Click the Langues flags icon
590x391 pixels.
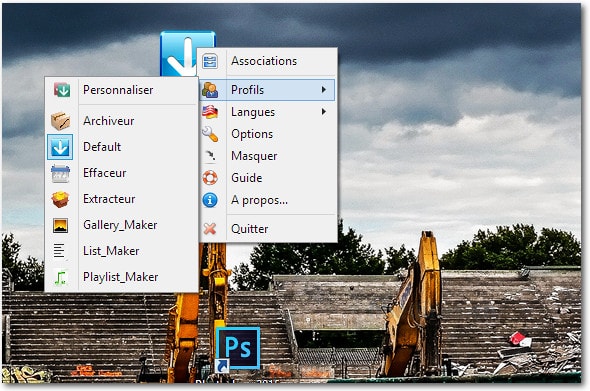point(210,112)
